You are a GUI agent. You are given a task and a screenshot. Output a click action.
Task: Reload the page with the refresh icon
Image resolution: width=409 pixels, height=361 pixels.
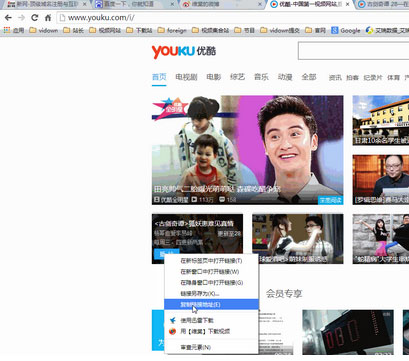[x=34, y=18]
